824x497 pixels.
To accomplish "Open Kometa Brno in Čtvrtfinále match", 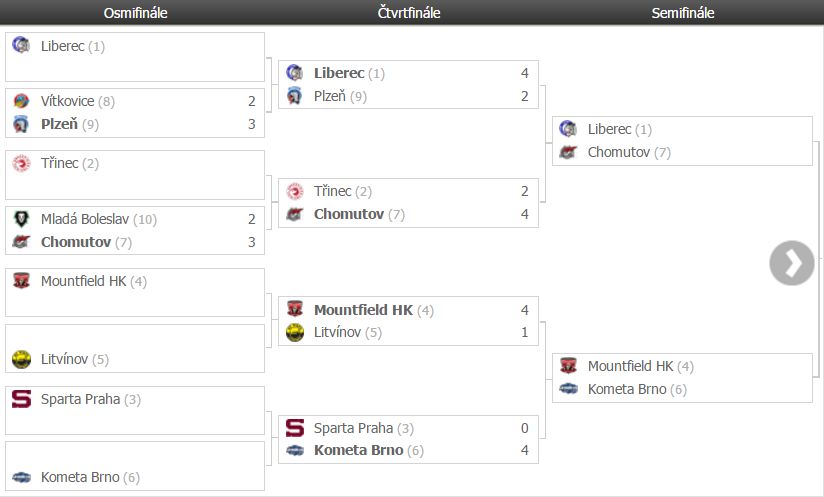I will coord(358,450).
